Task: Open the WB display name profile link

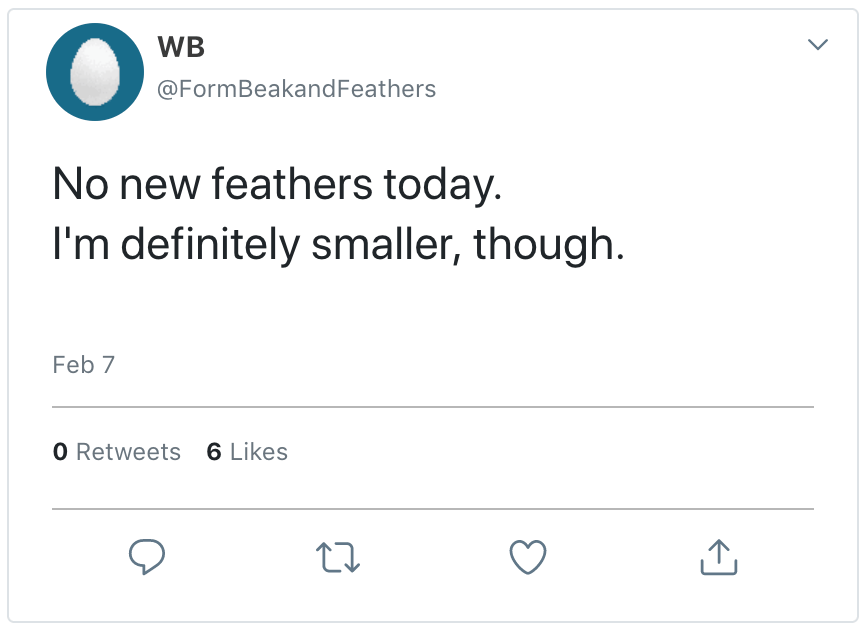Action: click(x=181, y=48)
